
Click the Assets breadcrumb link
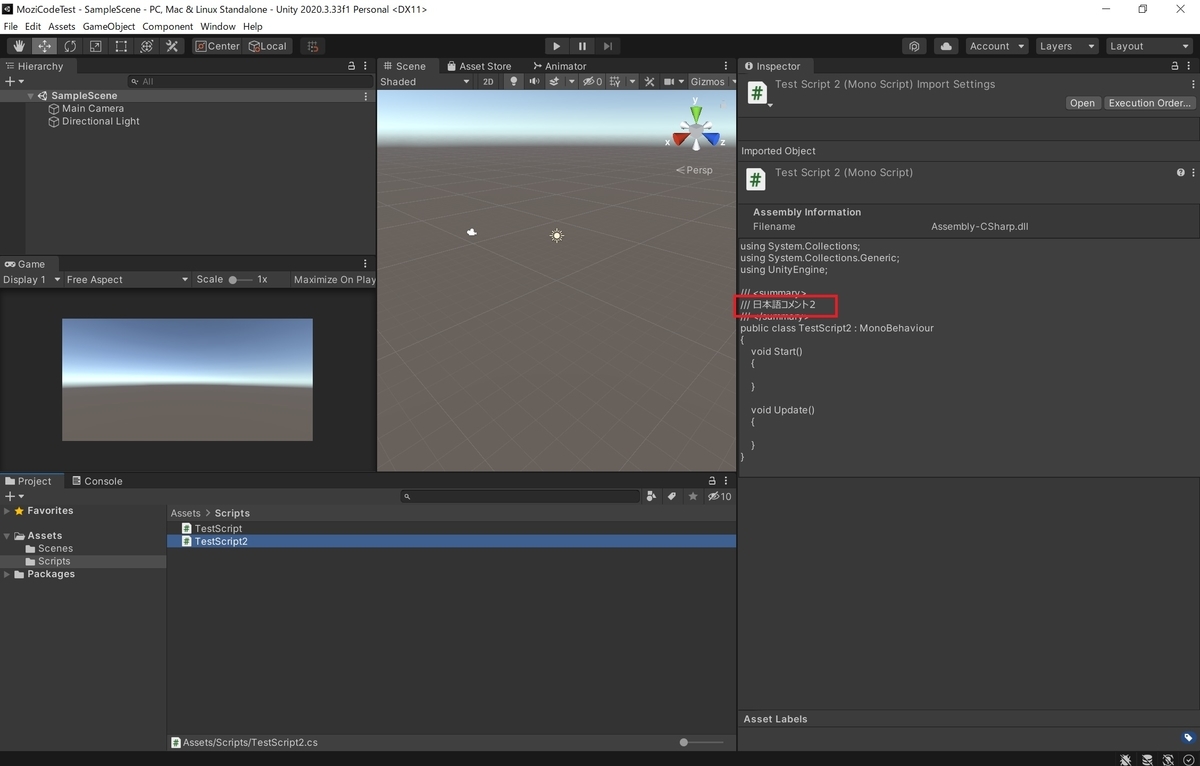click(185, 513)
